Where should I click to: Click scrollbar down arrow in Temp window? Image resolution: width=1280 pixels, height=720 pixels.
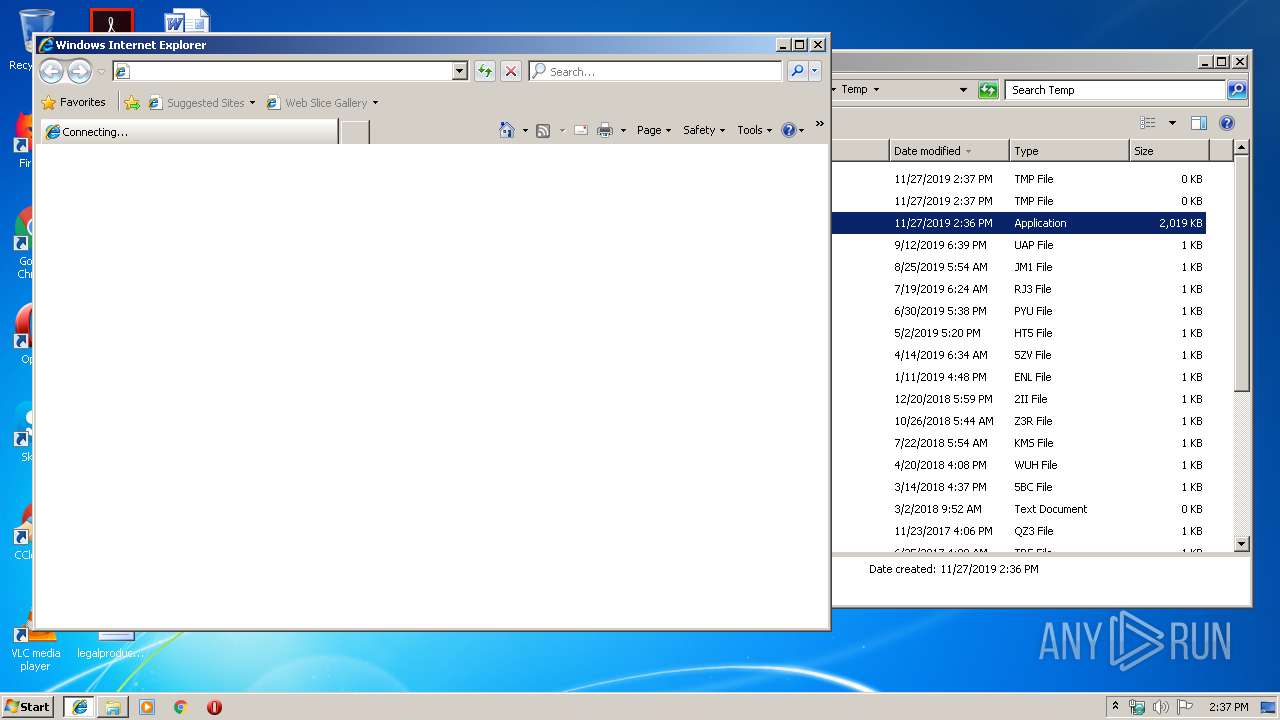(x=1241, y=545)
